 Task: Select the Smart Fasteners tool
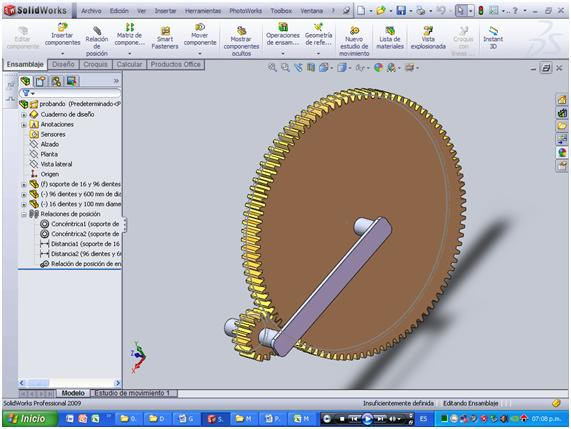165,38
